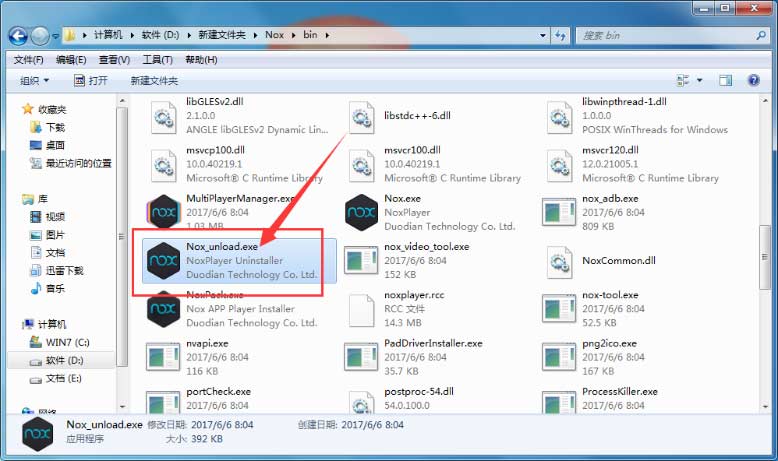Open the 文件(F) menu
This screenshot has height=461, width=778.
click(28, 60)
